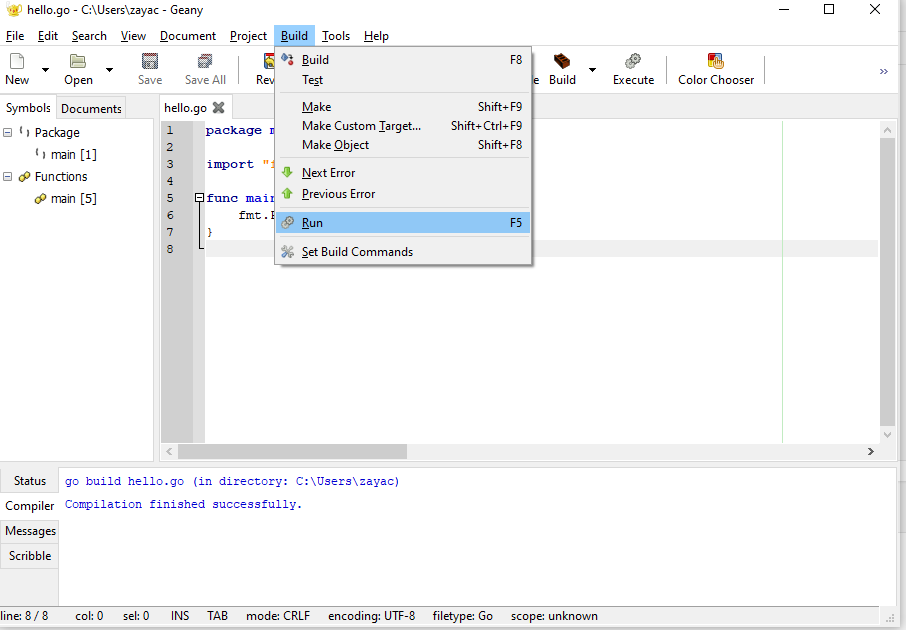This screenshot has width=906, height=630.
Task: Open the Tools menu
Action: coord(336,36)
